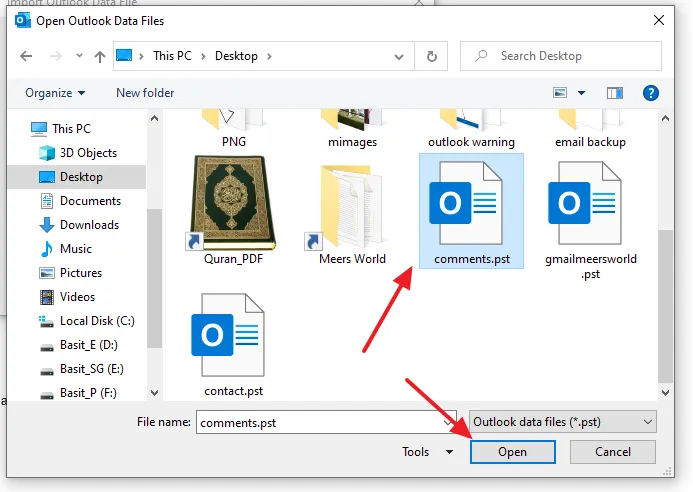This screenshot has width=693, height=492.
Task: Expand the chevron before This PC breadcrumb
Action: click(x=141, y=56)
